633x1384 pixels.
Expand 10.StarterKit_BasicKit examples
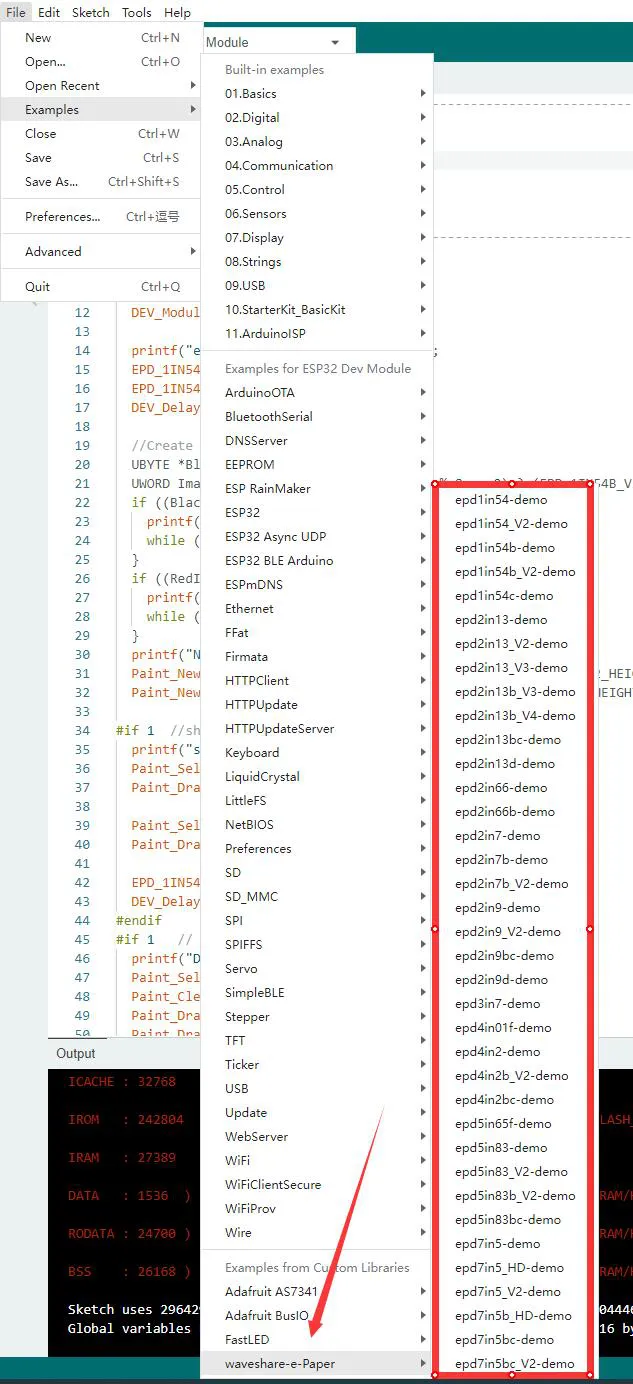pyautogui.click(x=317, y=310)
